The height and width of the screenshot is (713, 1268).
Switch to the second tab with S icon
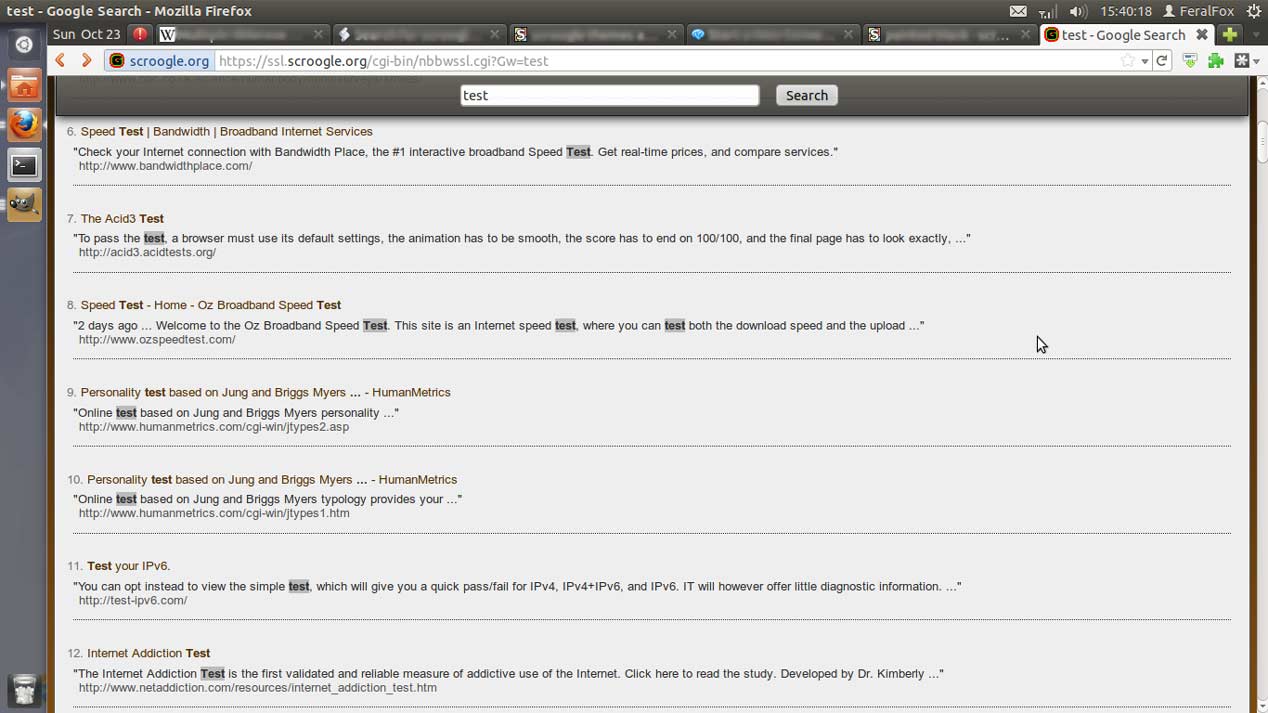click(x=950, y=34)
